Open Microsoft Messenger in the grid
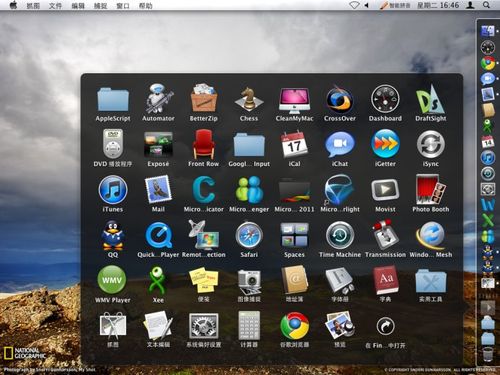The width and height of the screenshot is (500, 375). click(249, 189)
